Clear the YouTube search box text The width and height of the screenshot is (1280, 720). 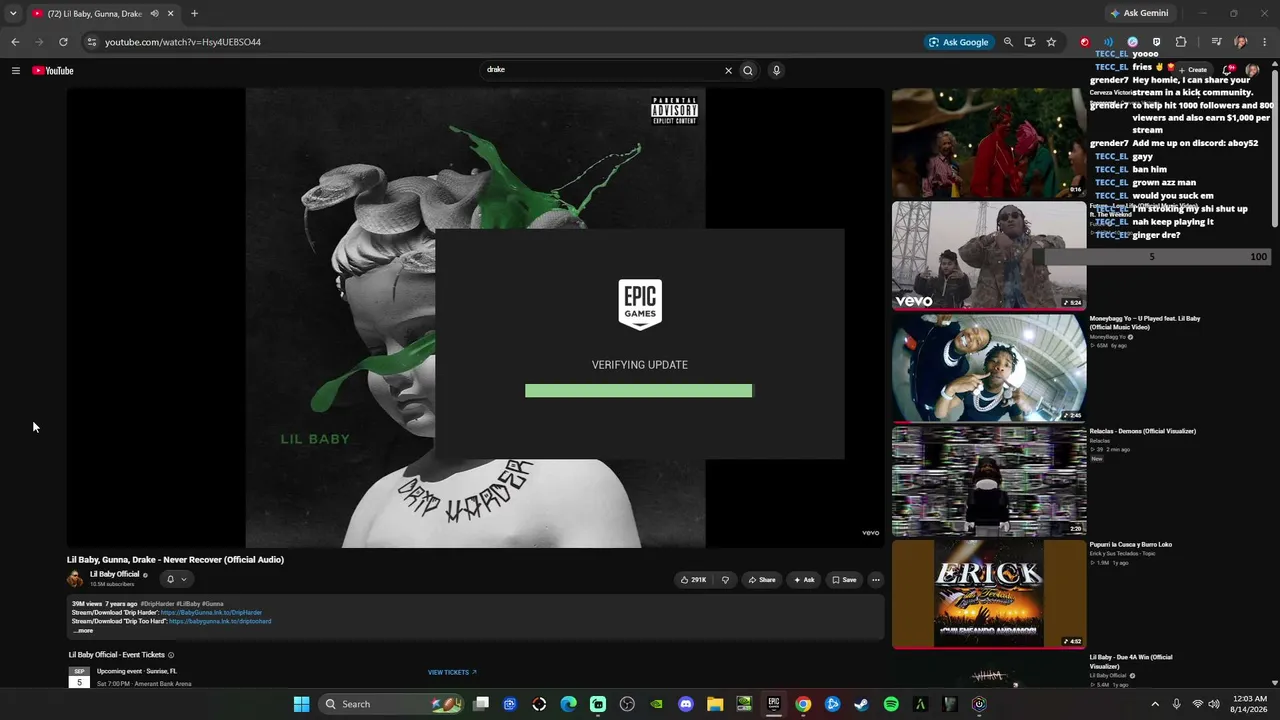(x=728, y=70)
